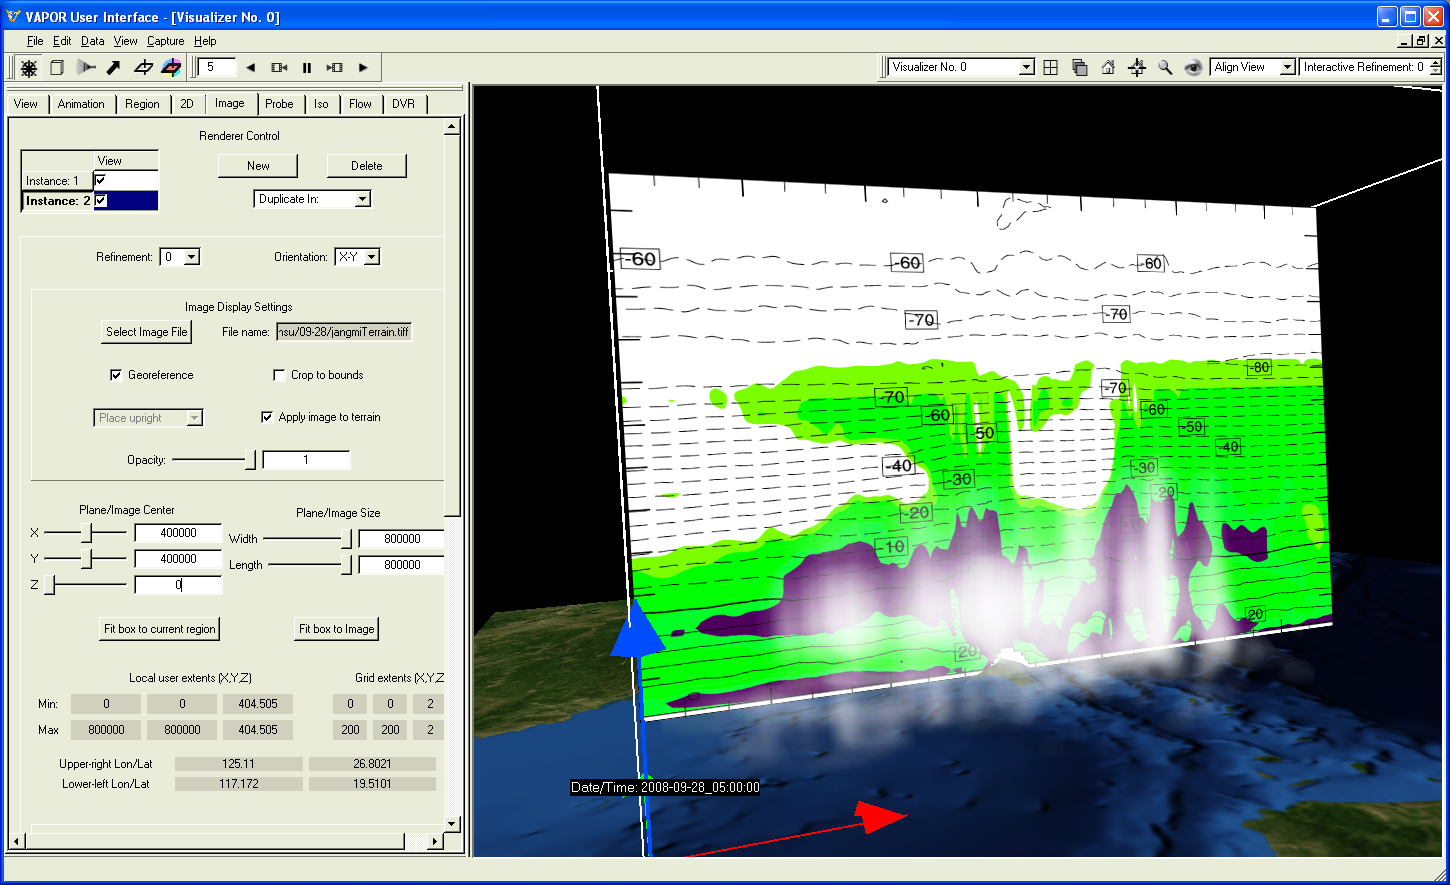Screen dimensions: 1450x885
Task: Open the Capture menu
Action: [x=165, y=41]
